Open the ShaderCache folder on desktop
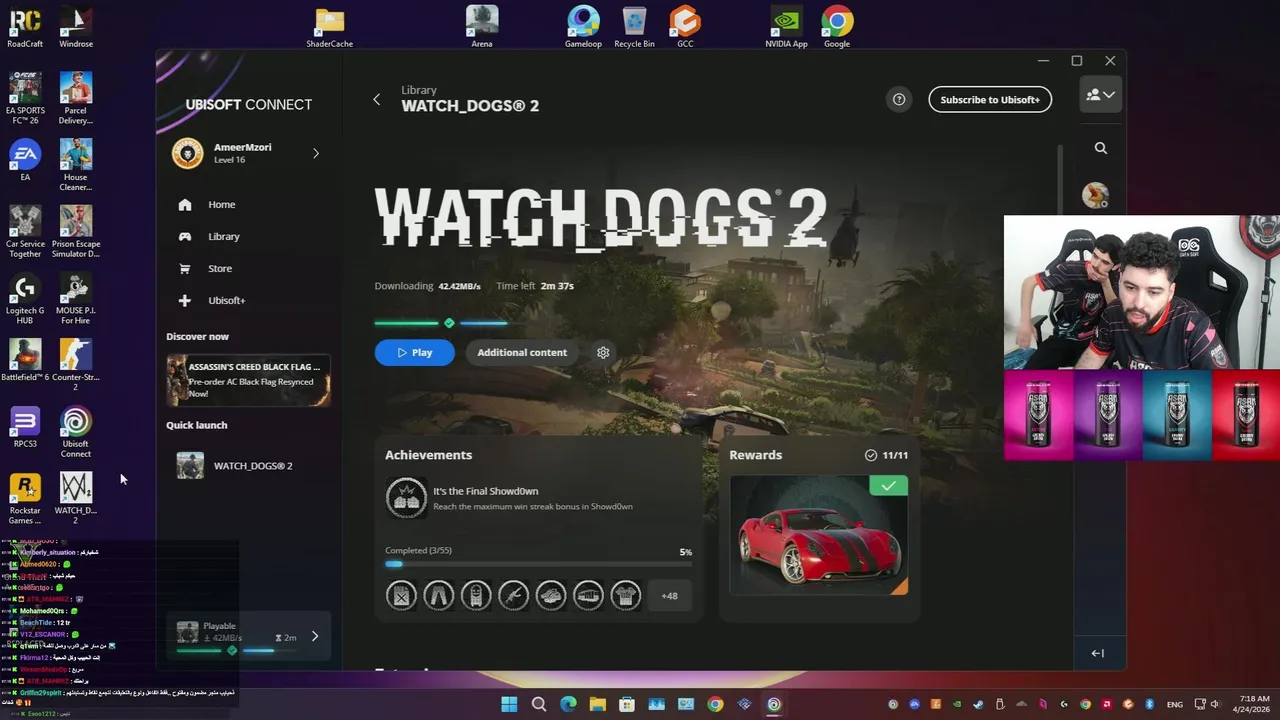Viewport: 1280px width, 720px height. tap(329, 27)
